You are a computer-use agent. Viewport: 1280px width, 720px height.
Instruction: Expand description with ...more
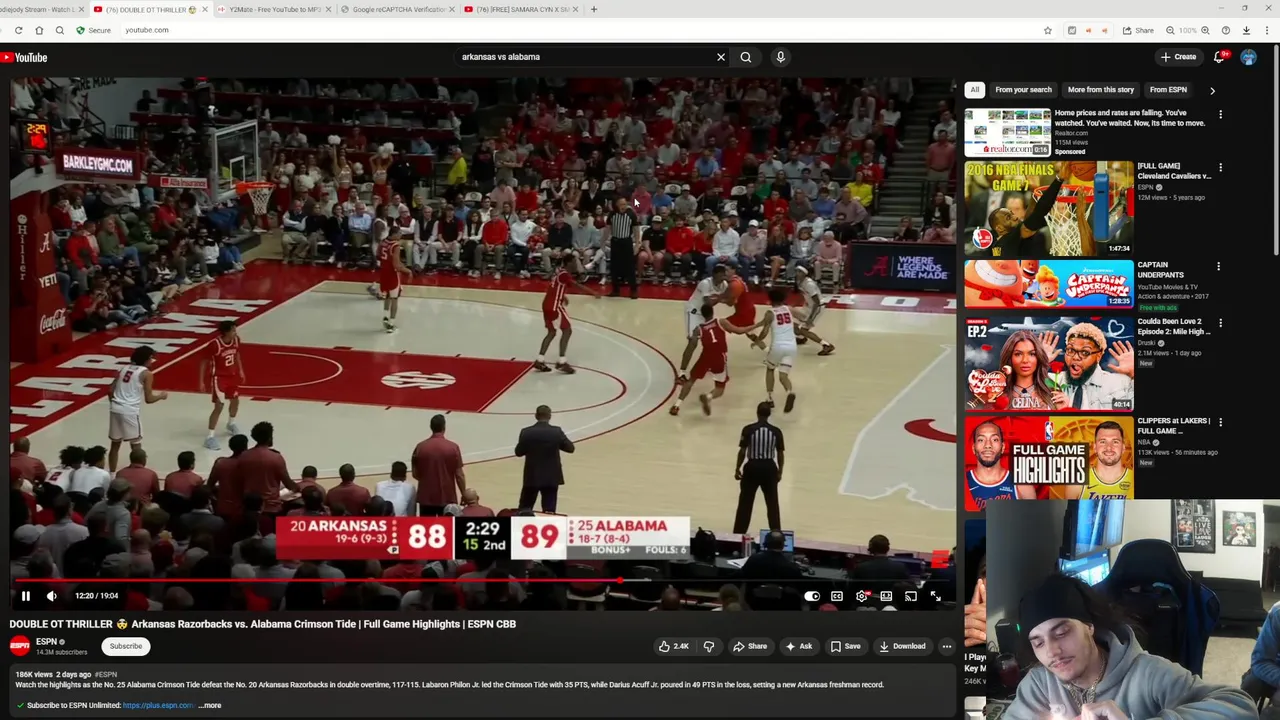[x=210, y=705]
